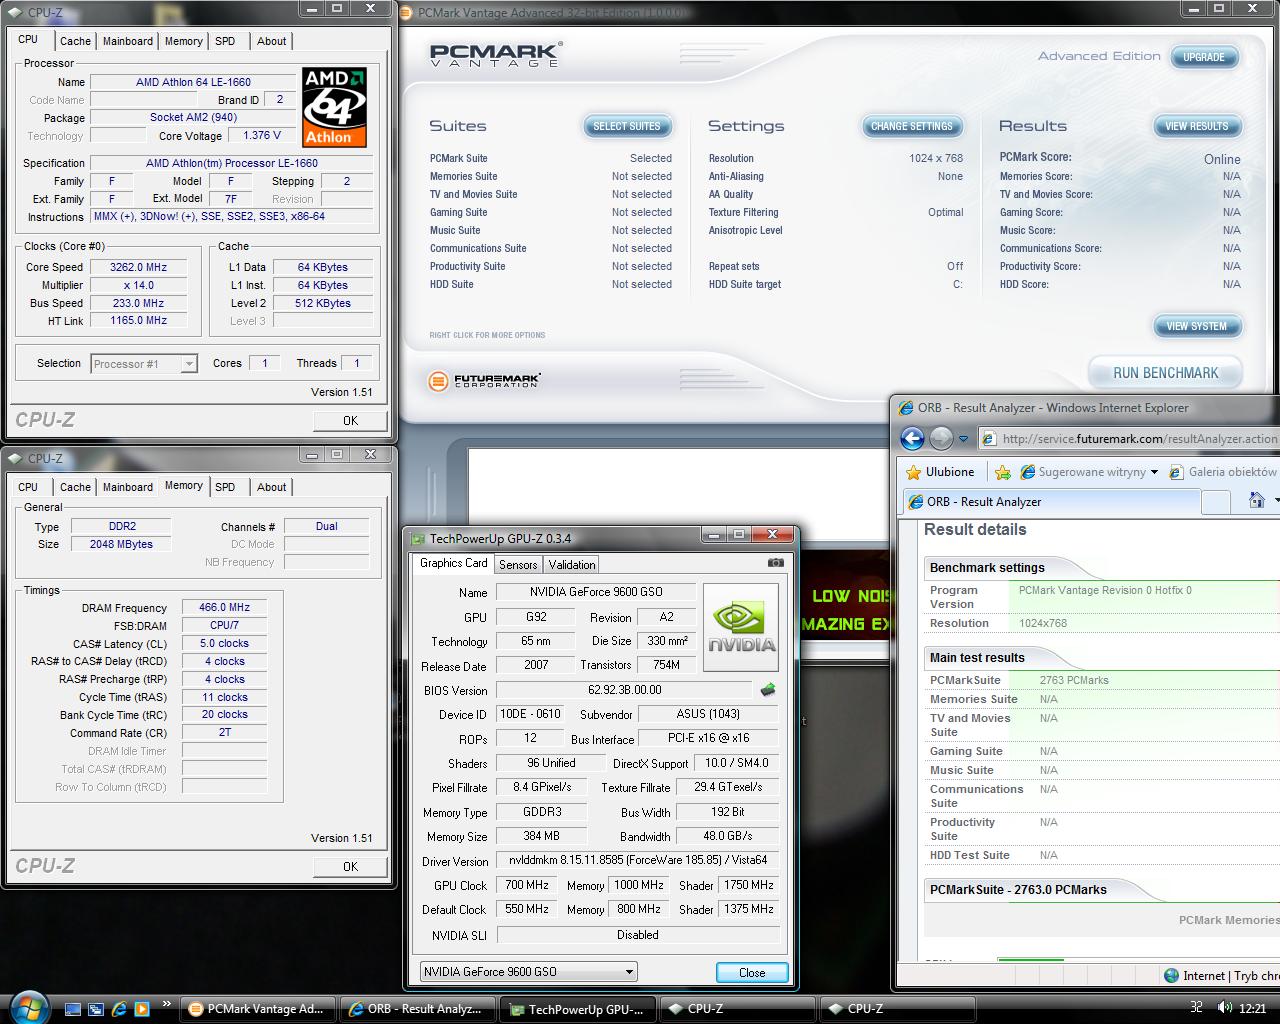Viewport: 1280px width, 1024px height.
Task: Click the IE home icon
Action: click(x=1257, y=500)
